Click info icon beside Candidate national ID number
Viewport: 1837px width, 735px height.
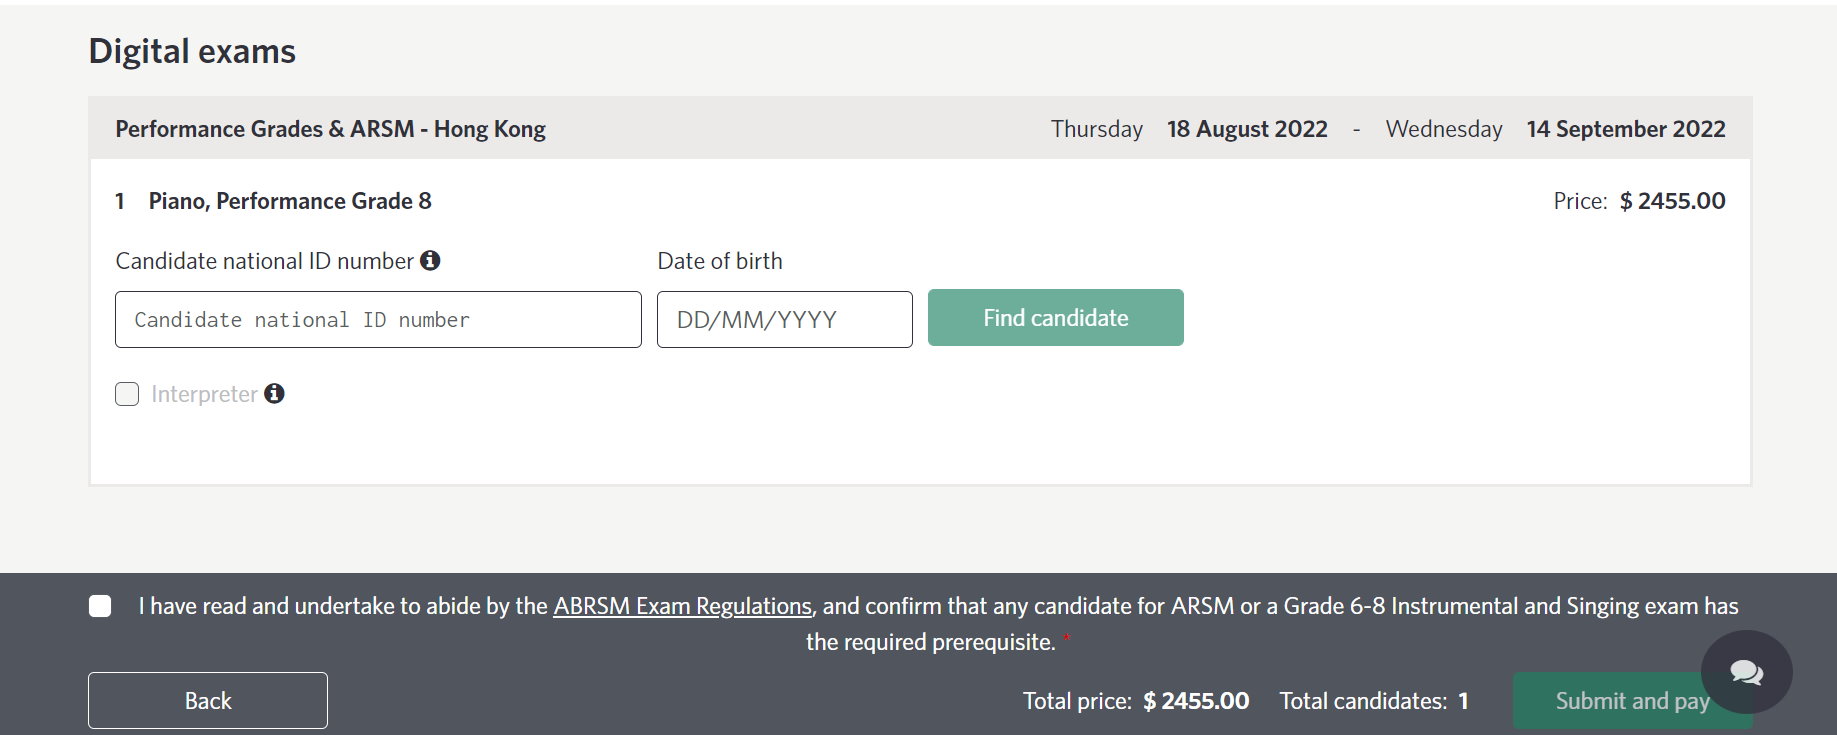[x=430, y=261]
